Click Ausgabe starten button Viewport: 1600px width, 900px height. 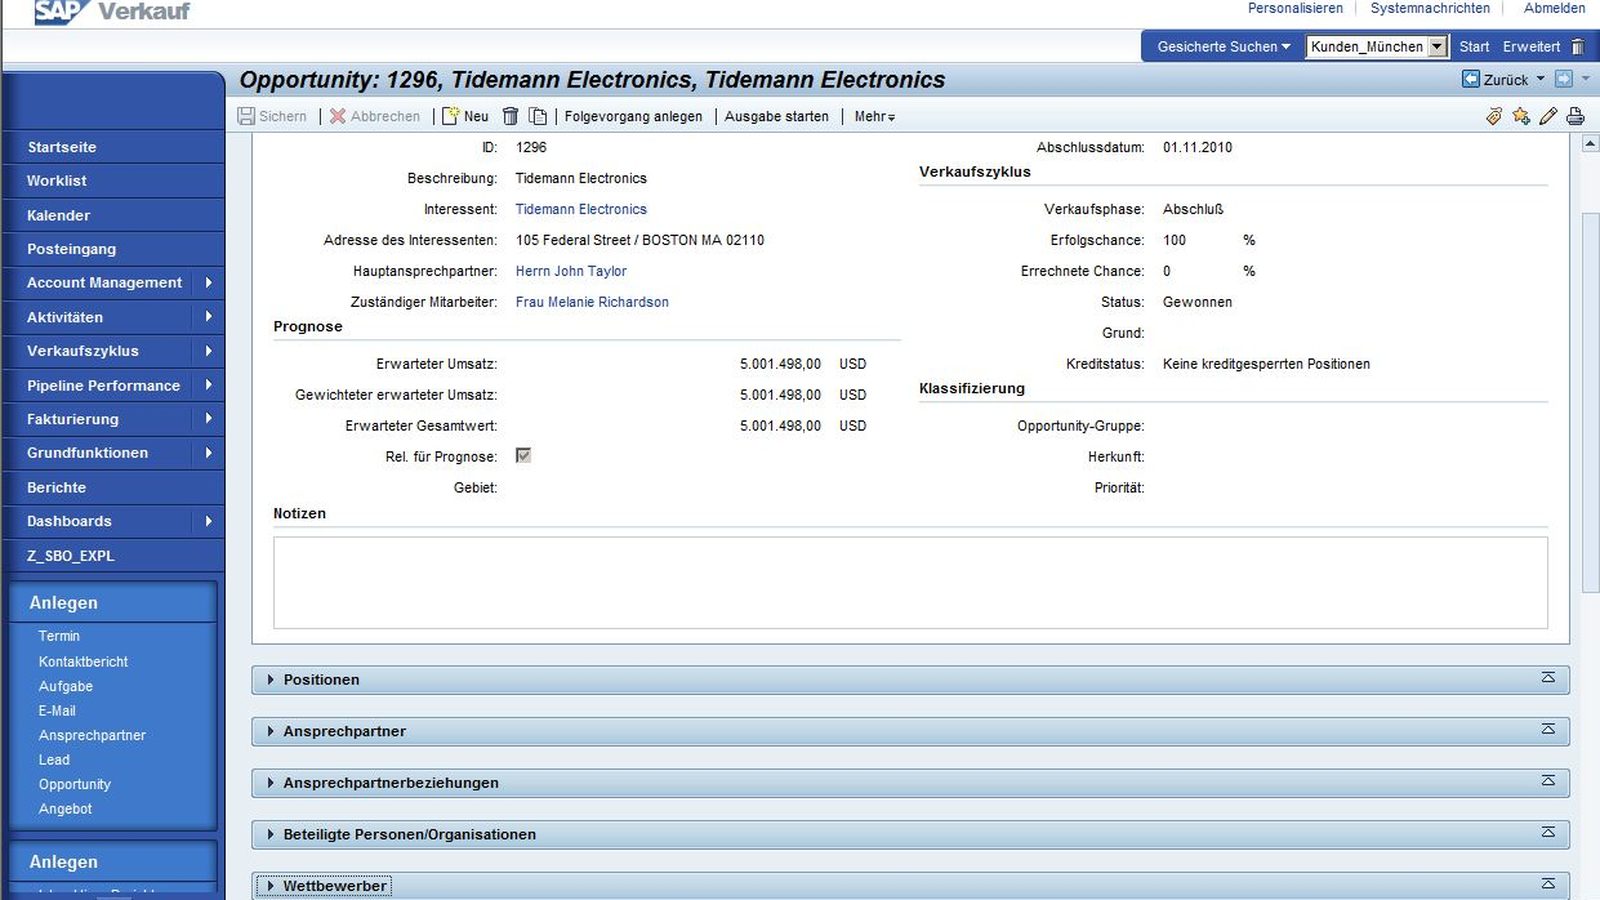776,116
